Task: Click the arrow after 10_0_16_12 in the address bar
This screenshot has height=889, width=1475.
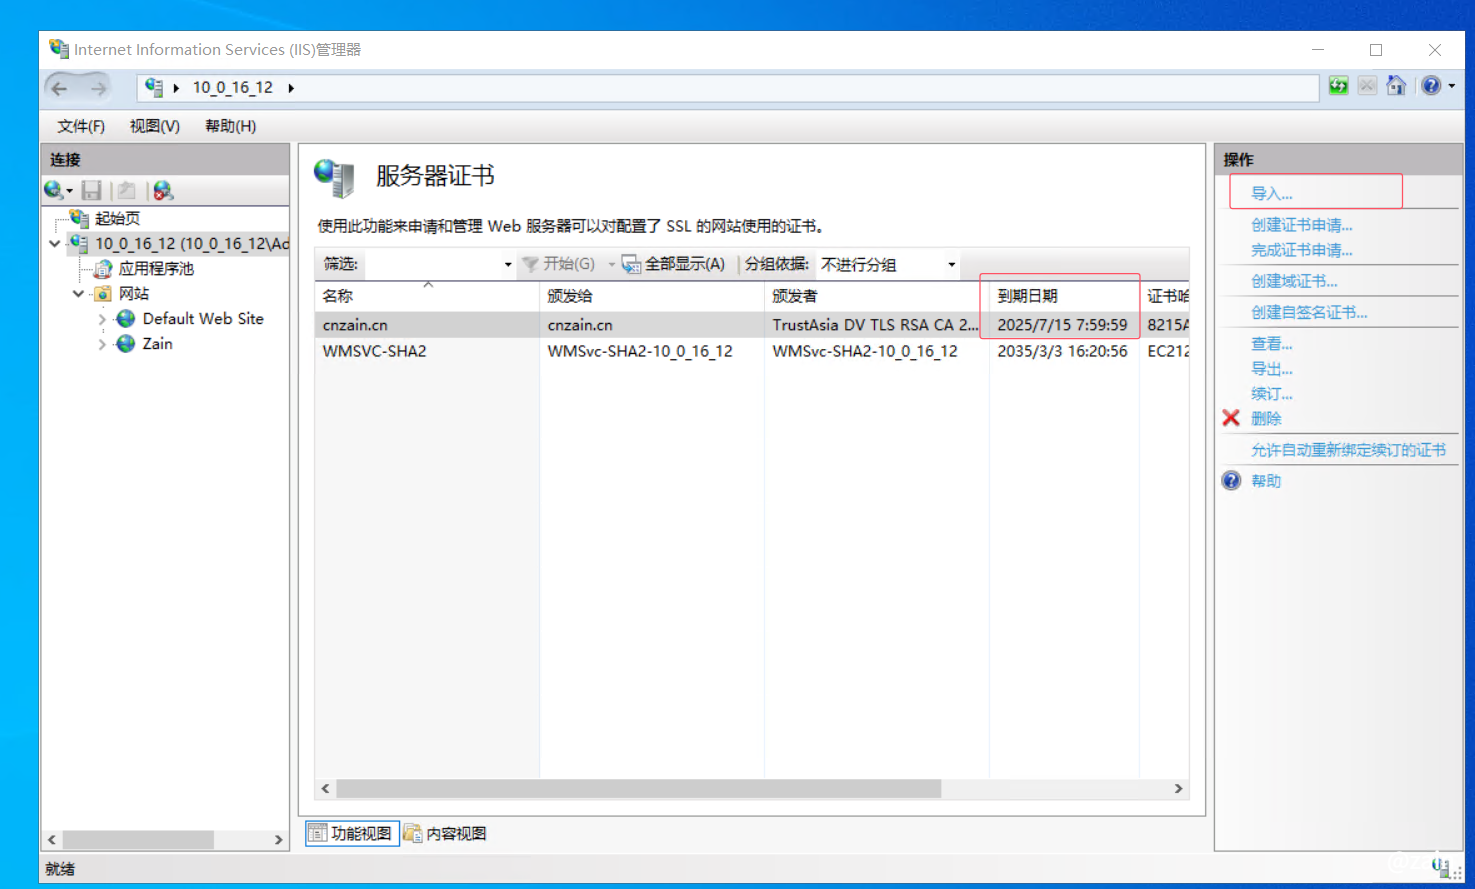Action: point(291,88)
